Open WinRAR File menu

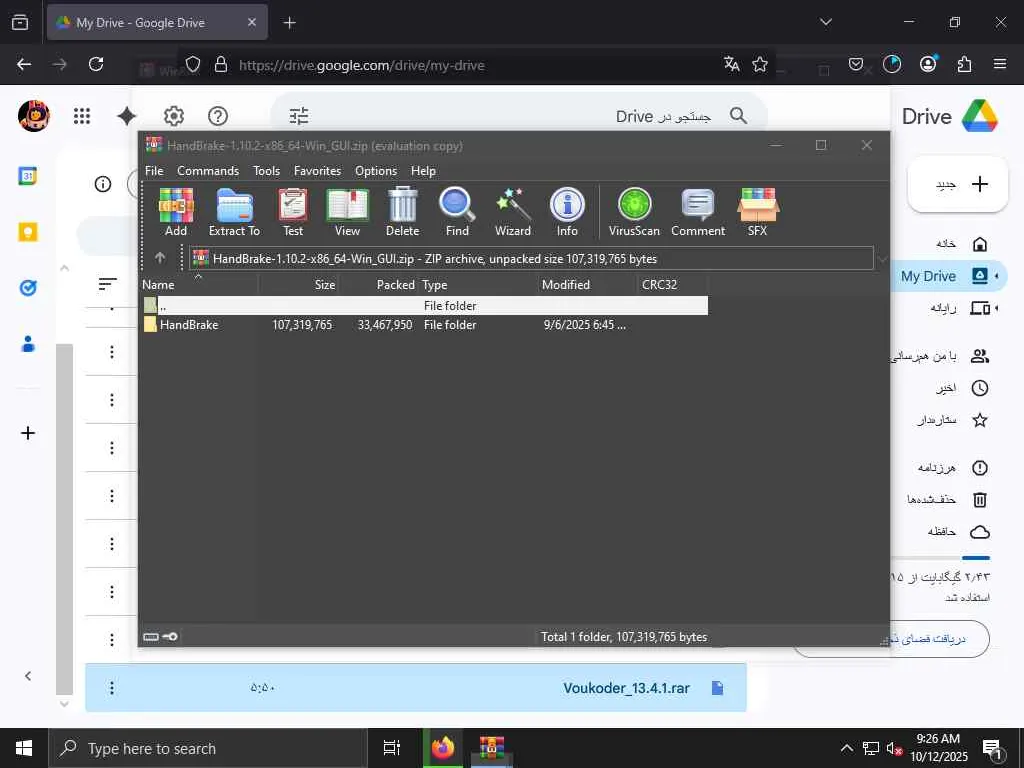pos(154,170)
